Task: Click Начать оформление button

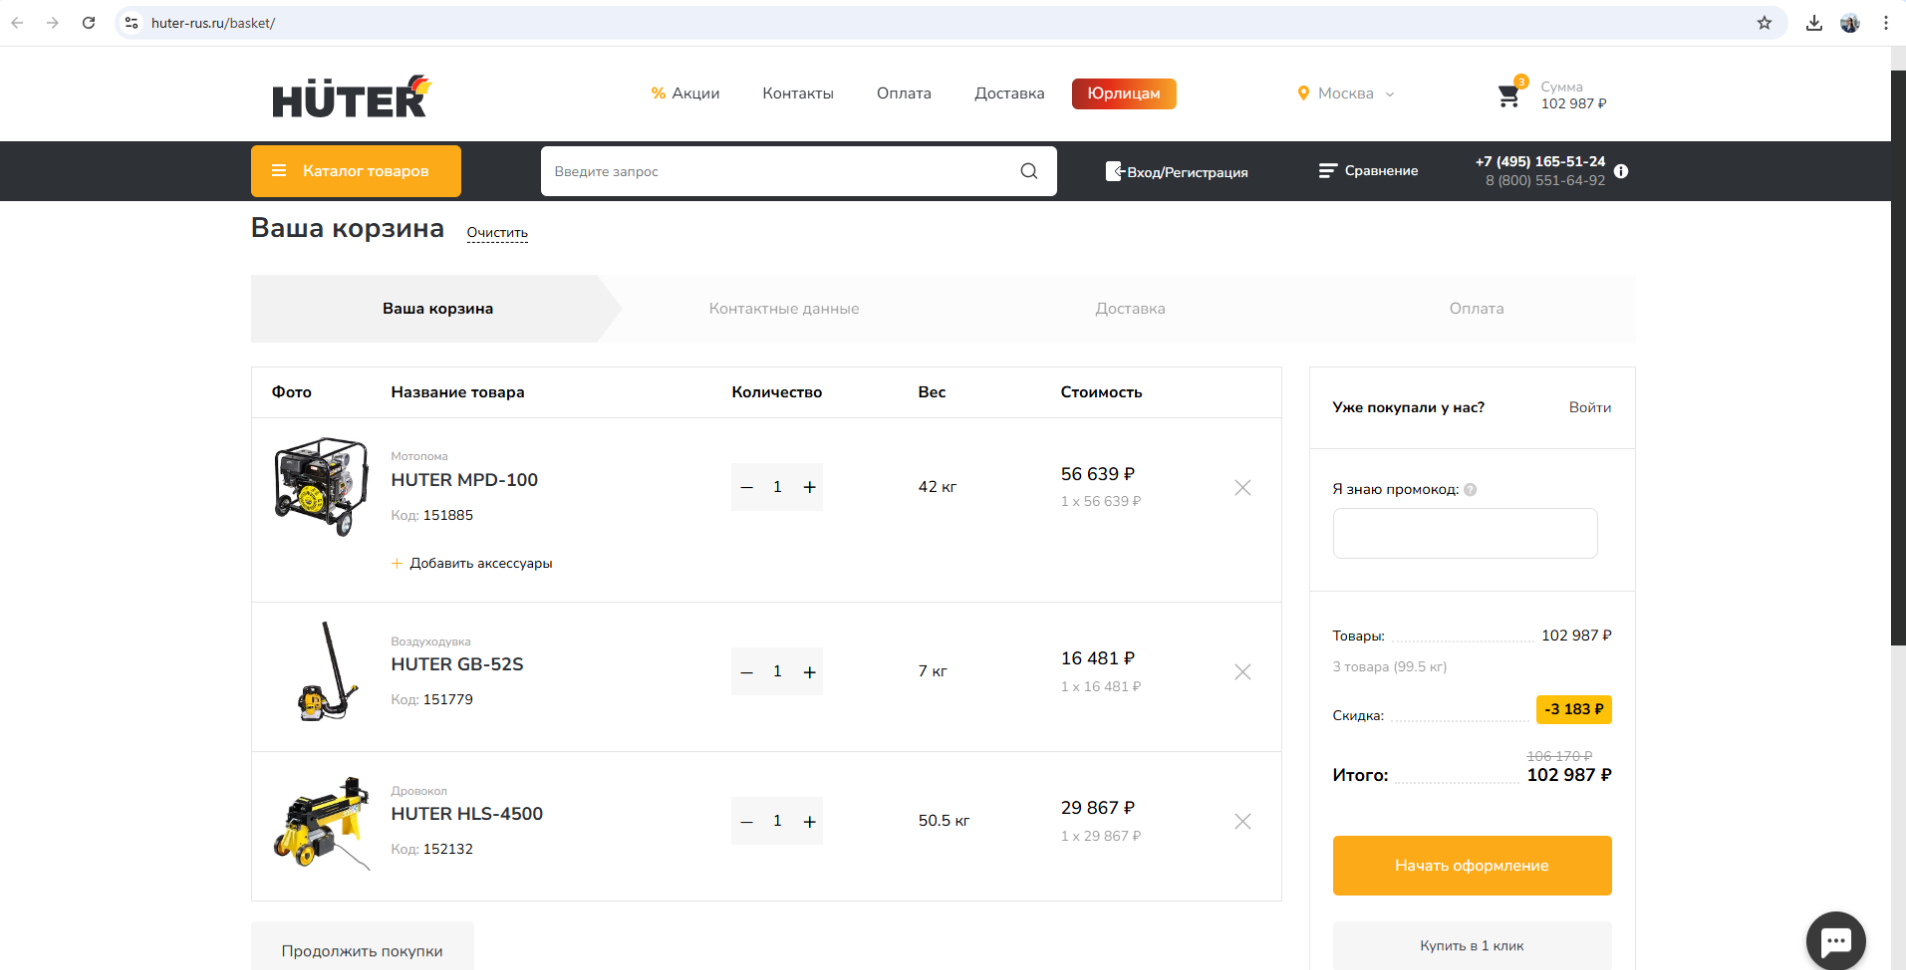Action: [x=1472, y=865]
